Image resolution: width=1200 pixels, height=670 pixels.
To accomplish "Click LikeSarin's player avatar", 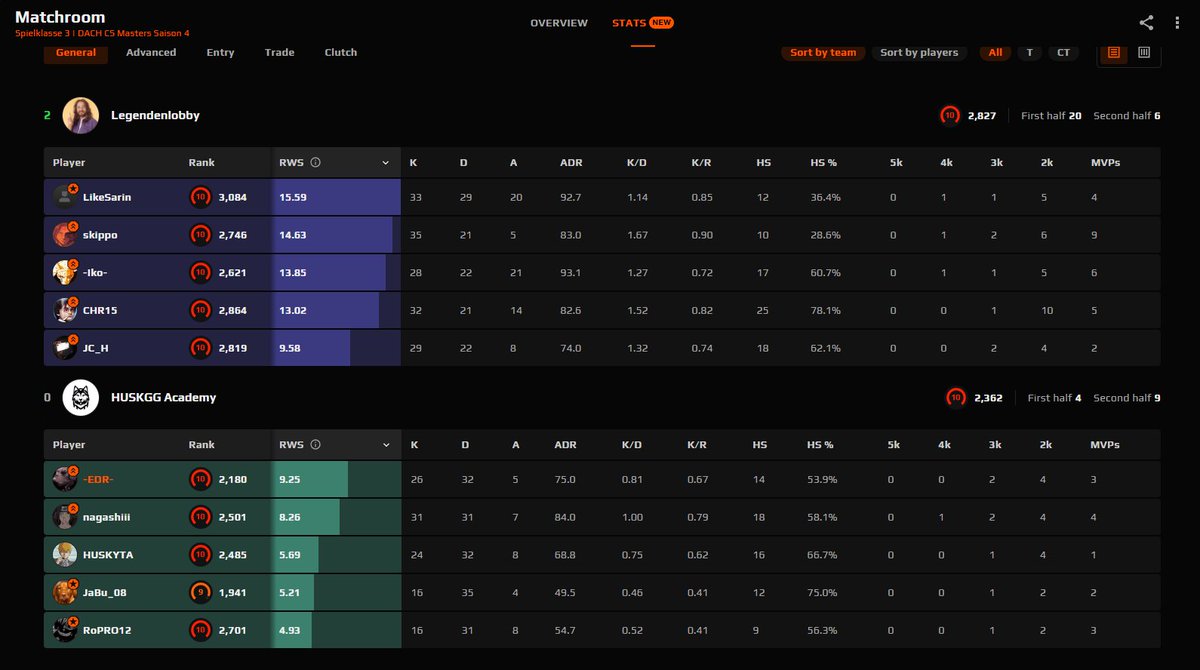I will point(65,197).
